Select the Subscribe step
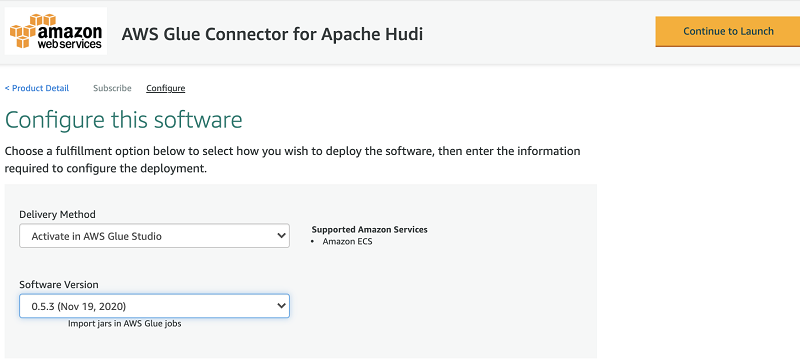800x362 pixels. [112, 88]
